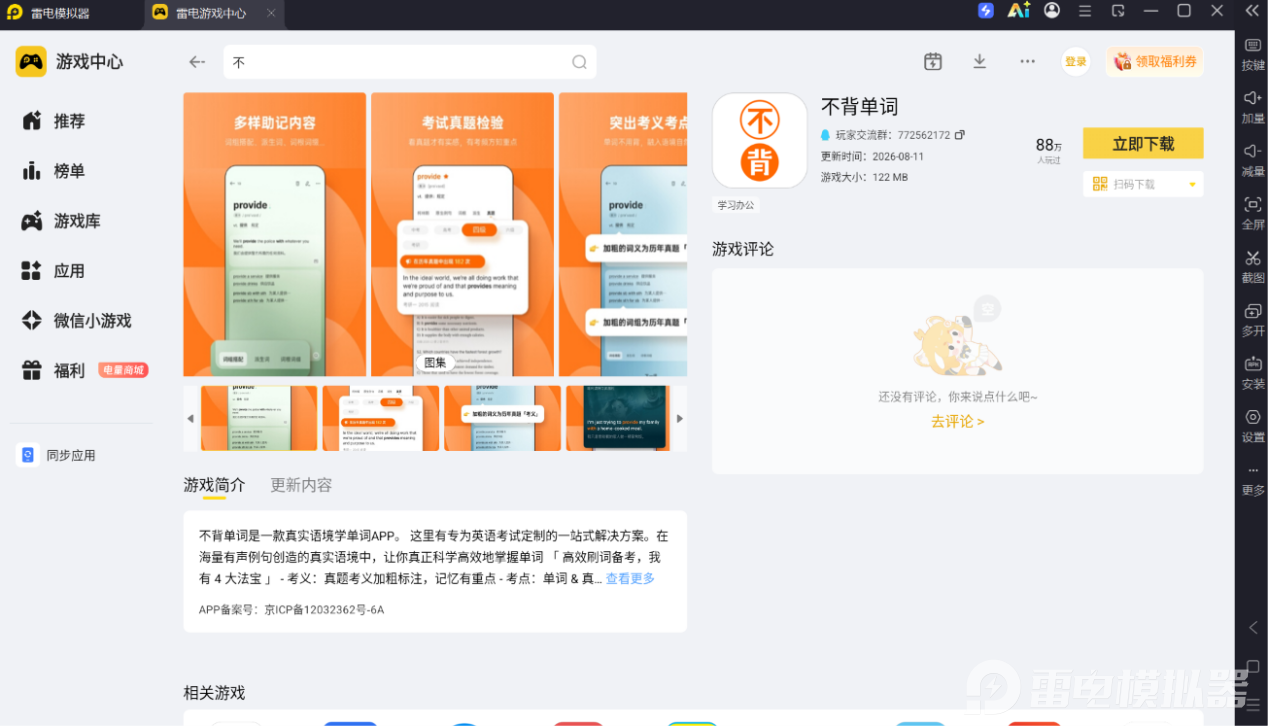Click the 图集 gallery button
The image size is (1268, 726).
click(434, 363)
